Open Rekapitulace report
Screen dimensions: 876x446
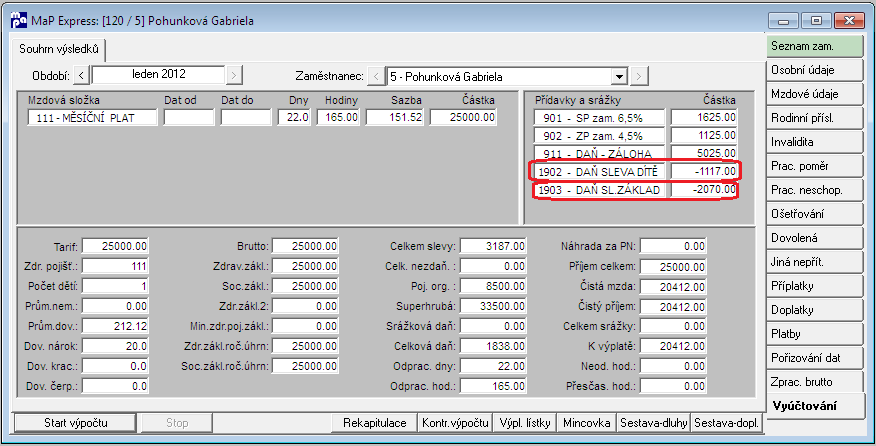tap(374, 423)
